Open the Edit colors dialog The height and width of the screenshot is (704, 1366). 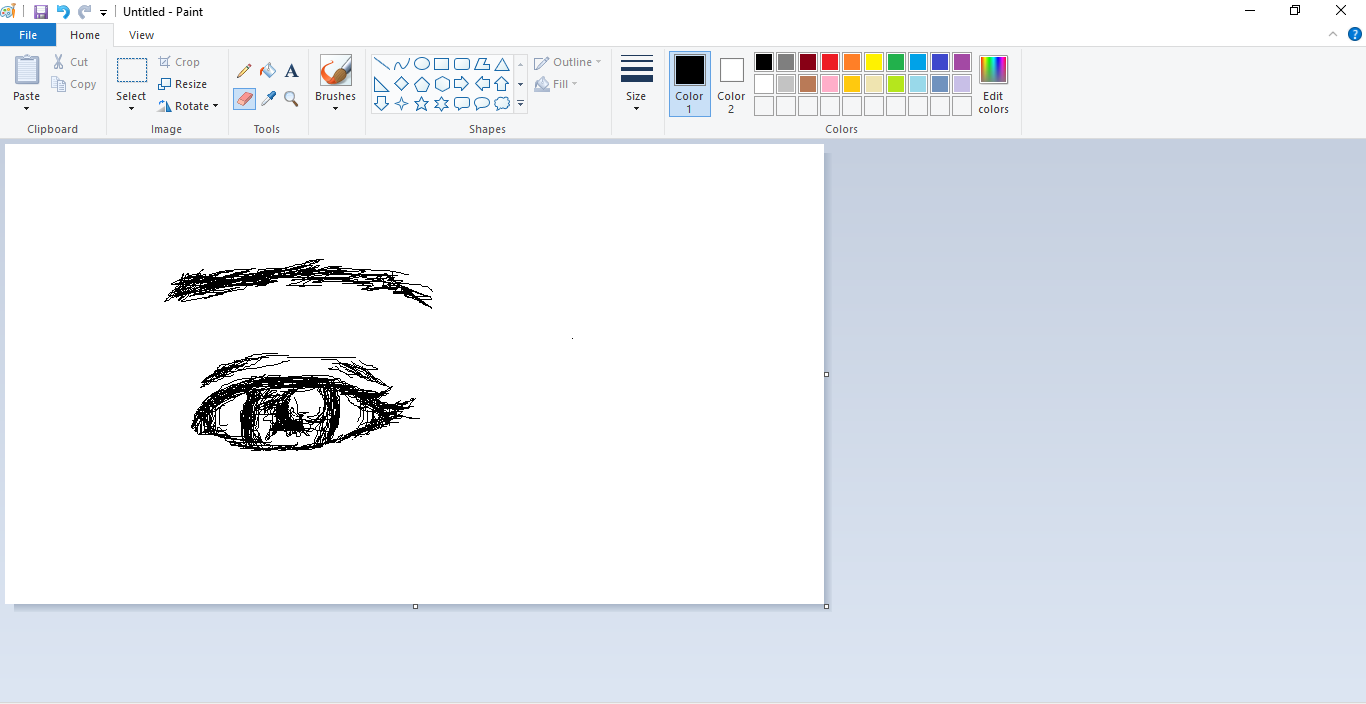tap(993, 84)
